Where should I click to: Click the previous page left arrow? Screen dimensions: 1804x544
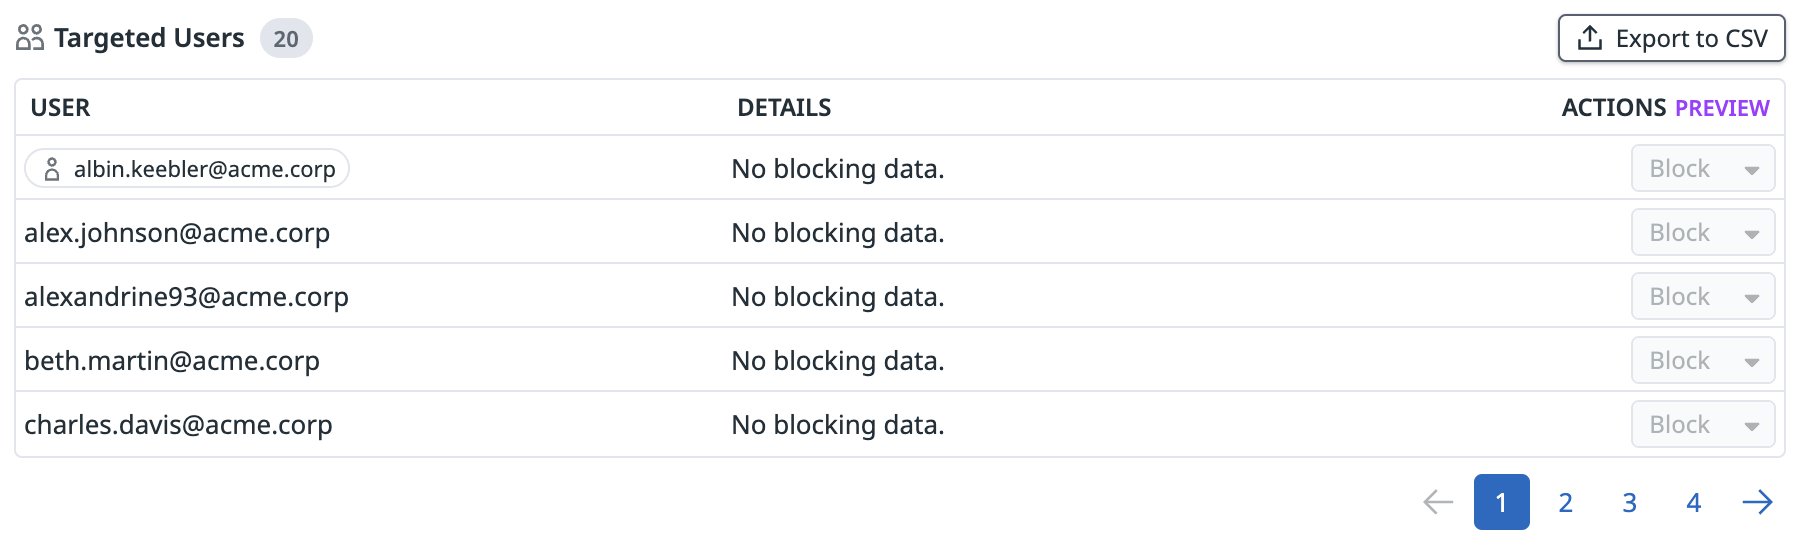coord(1438,502)
